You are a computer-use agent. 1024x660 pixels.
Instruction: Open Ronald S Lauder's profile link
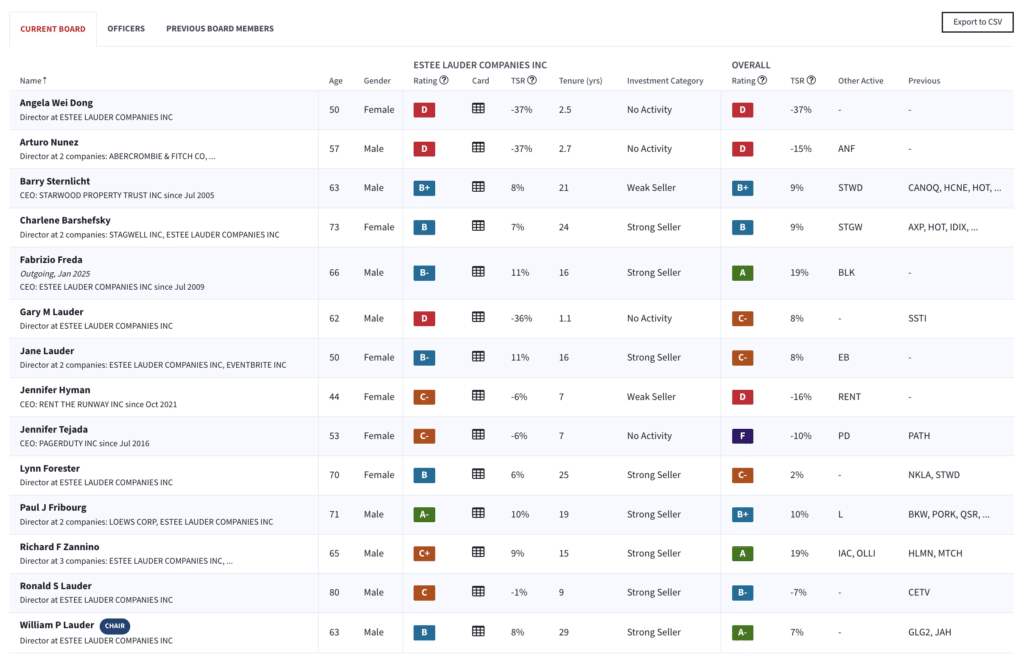click(56, 586)
